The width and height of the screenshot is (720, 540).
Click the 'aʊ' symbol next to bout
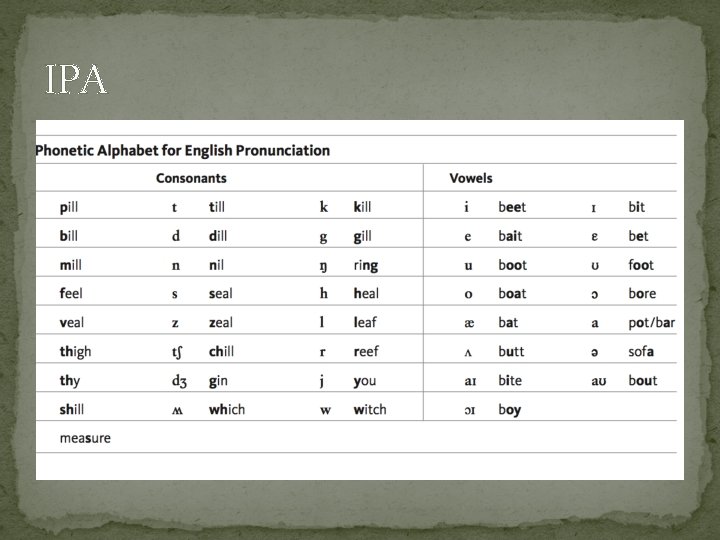coord(599,381)
